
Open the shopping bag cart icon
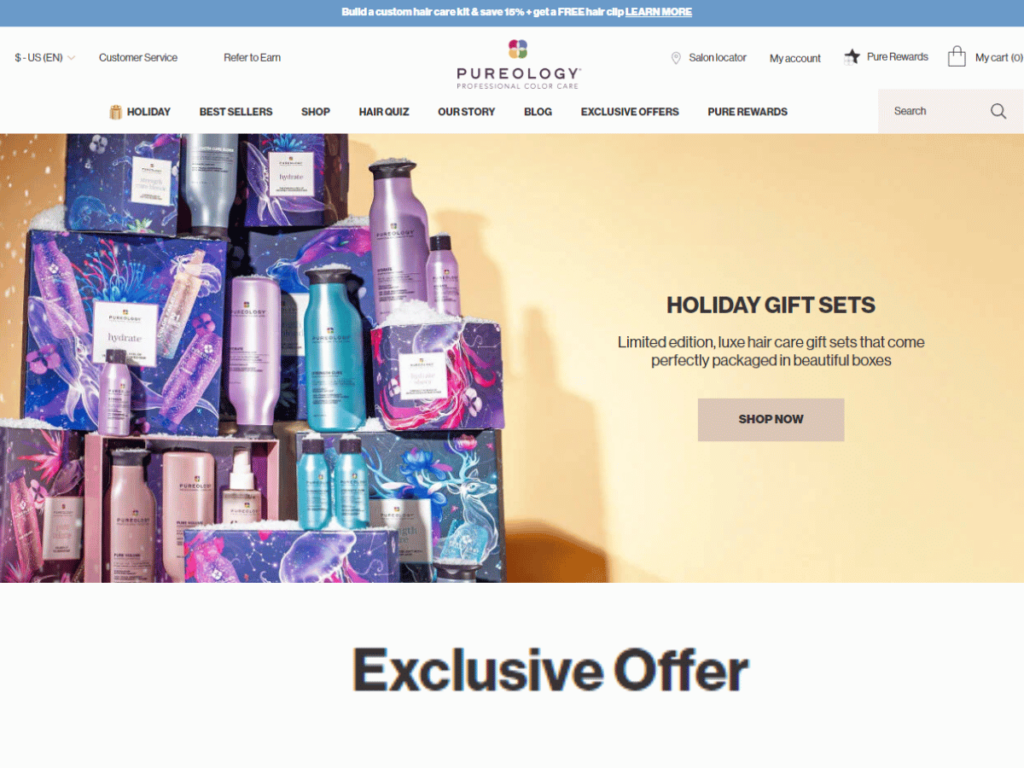(957, 56)
